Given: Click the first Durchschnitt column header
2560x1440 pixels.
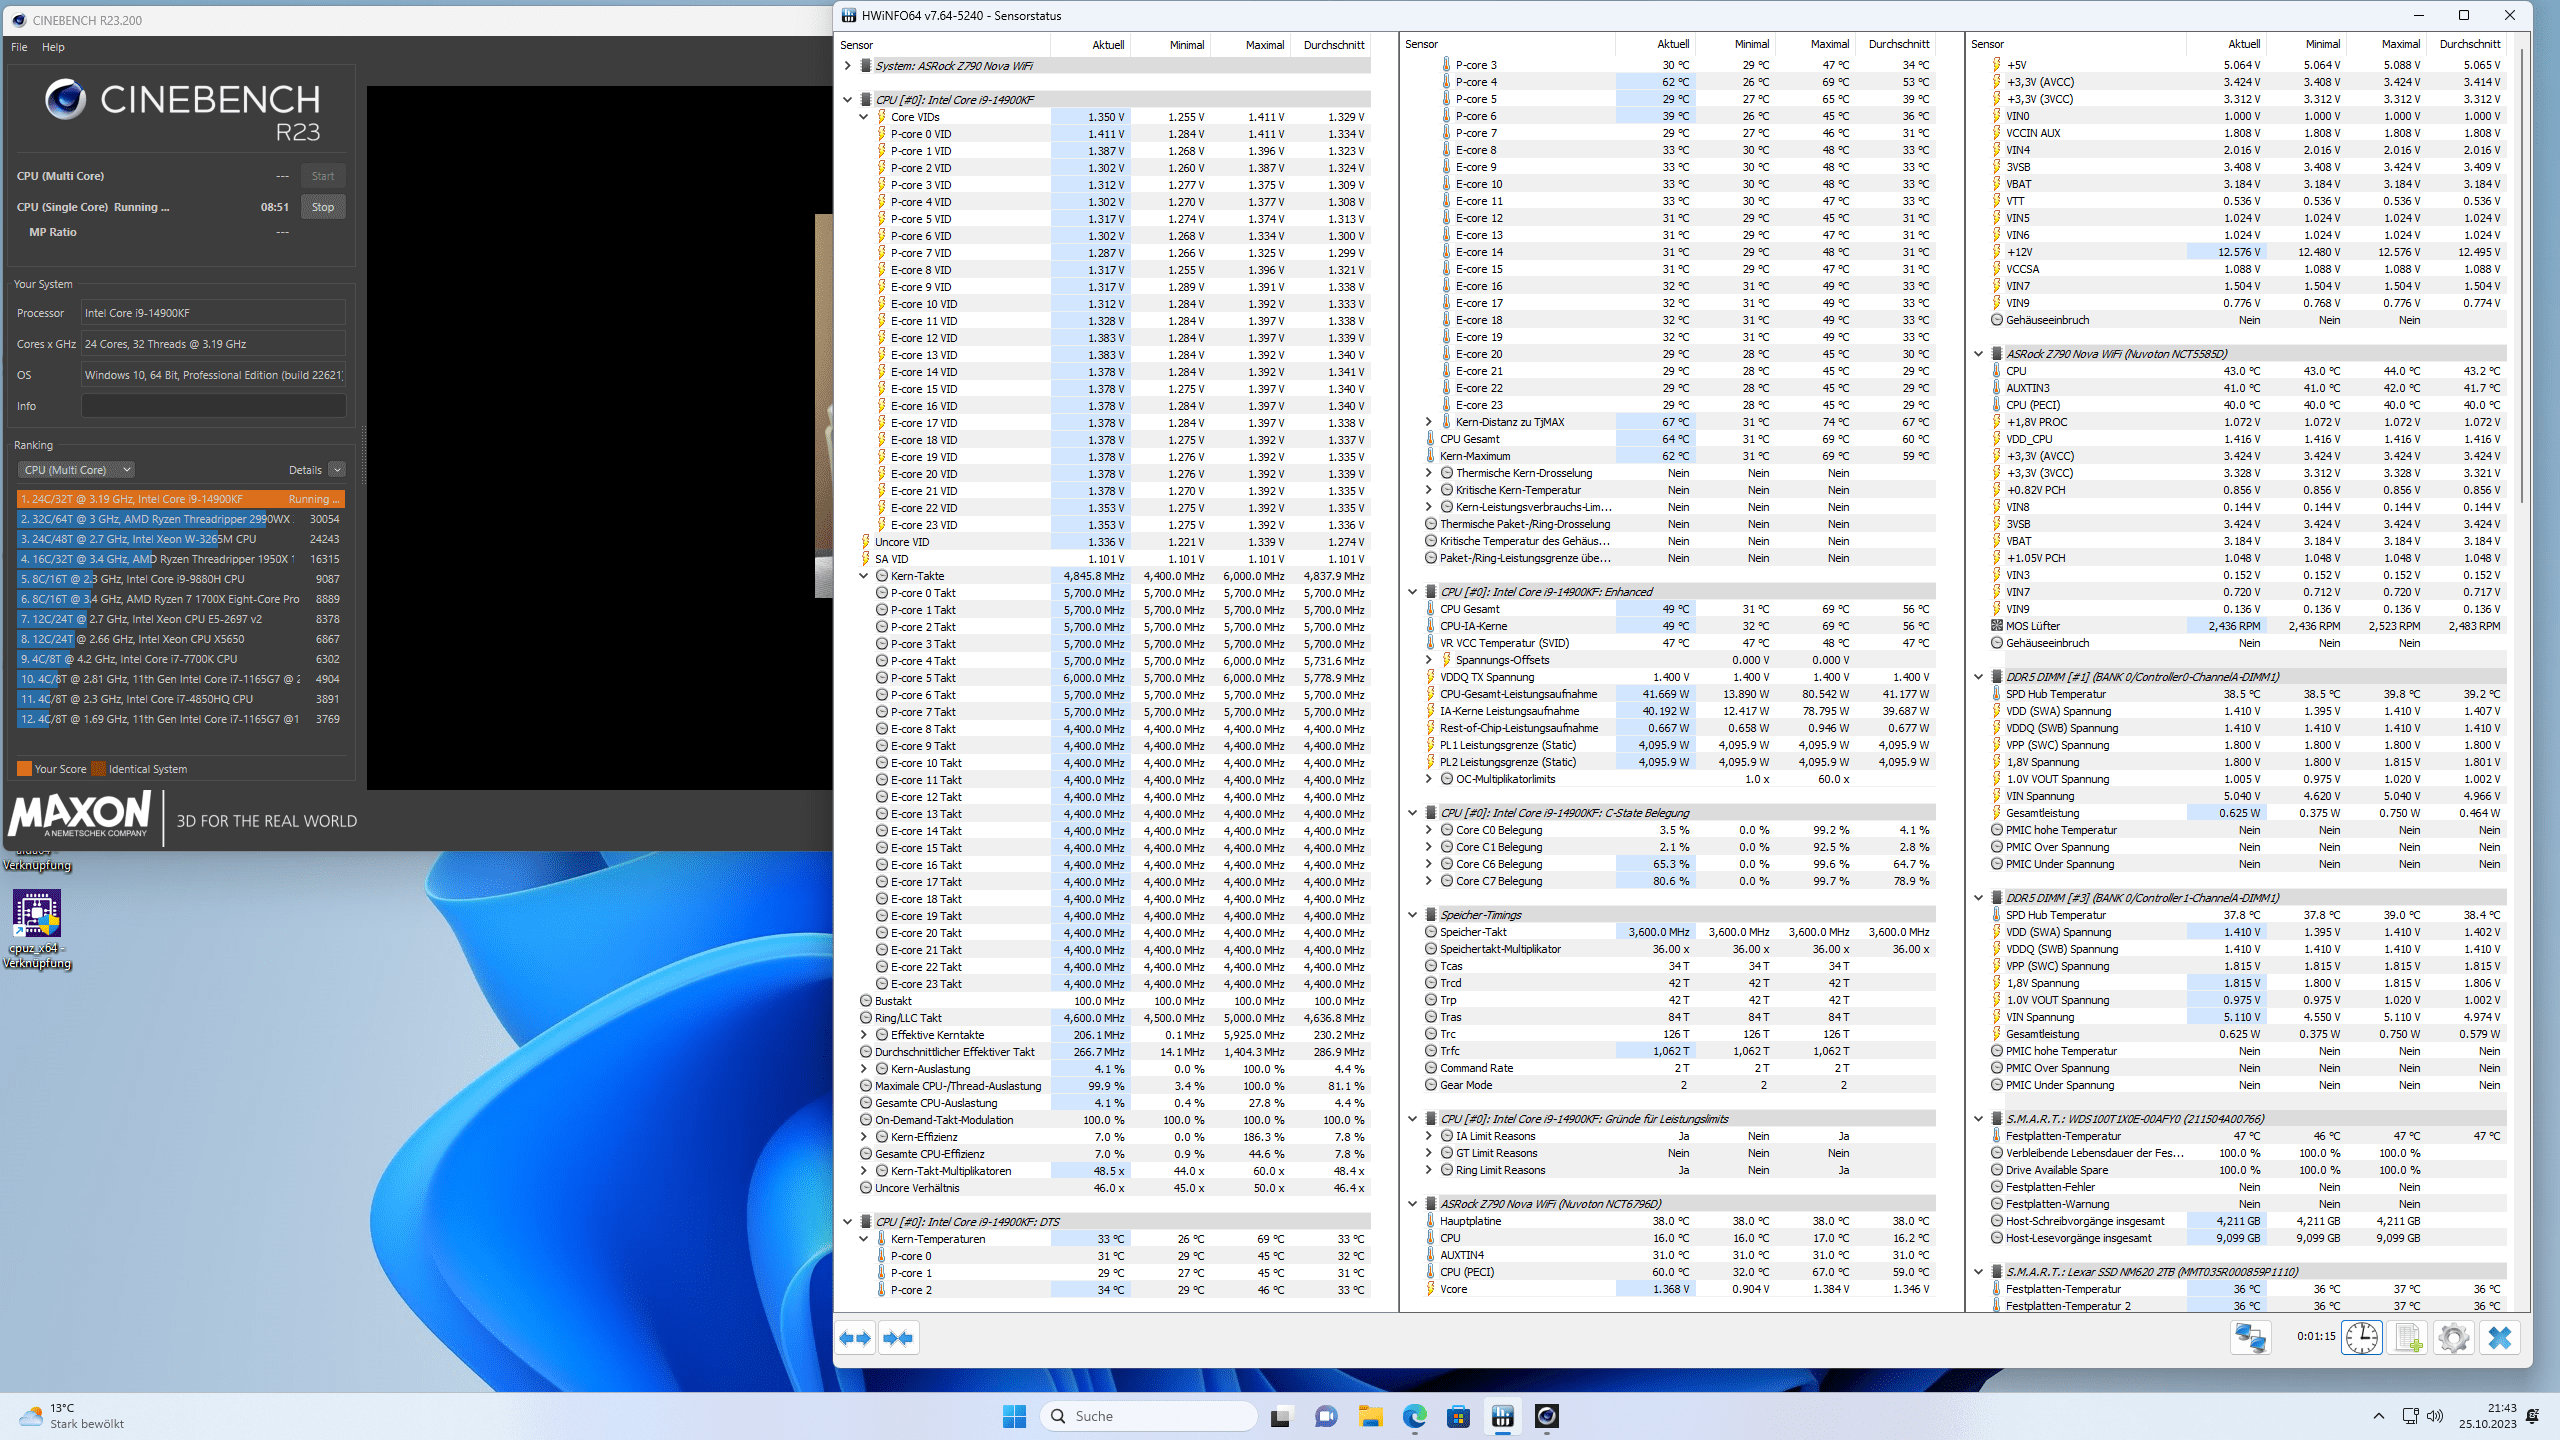Looking at the screenshot, I should tap(1331, 45).
